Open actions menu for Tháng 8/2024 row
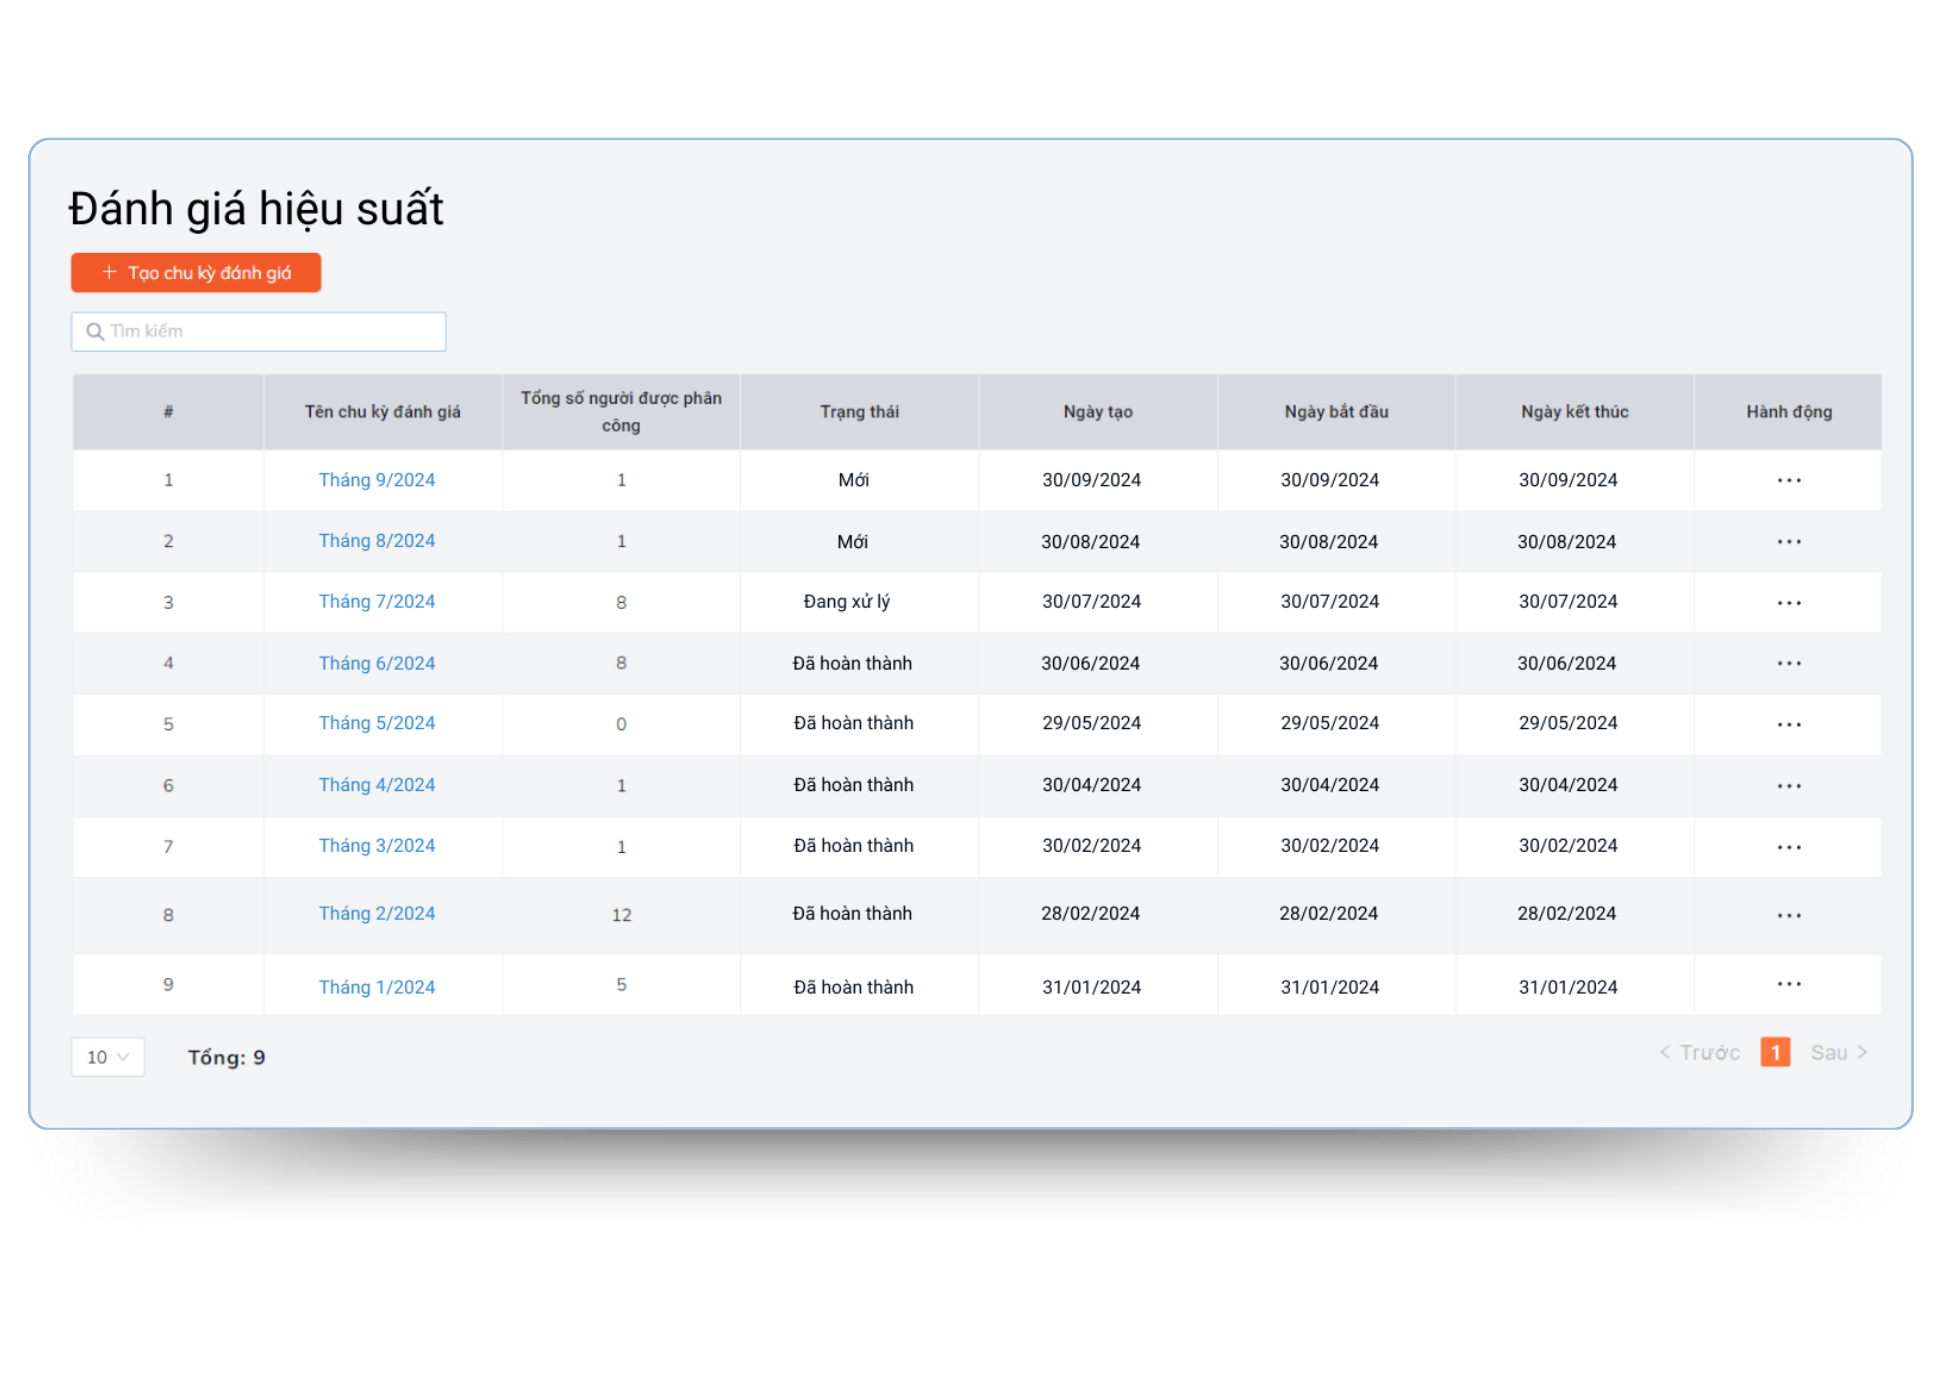This screenshot has height=1373, width=1943. [1788, 542]
